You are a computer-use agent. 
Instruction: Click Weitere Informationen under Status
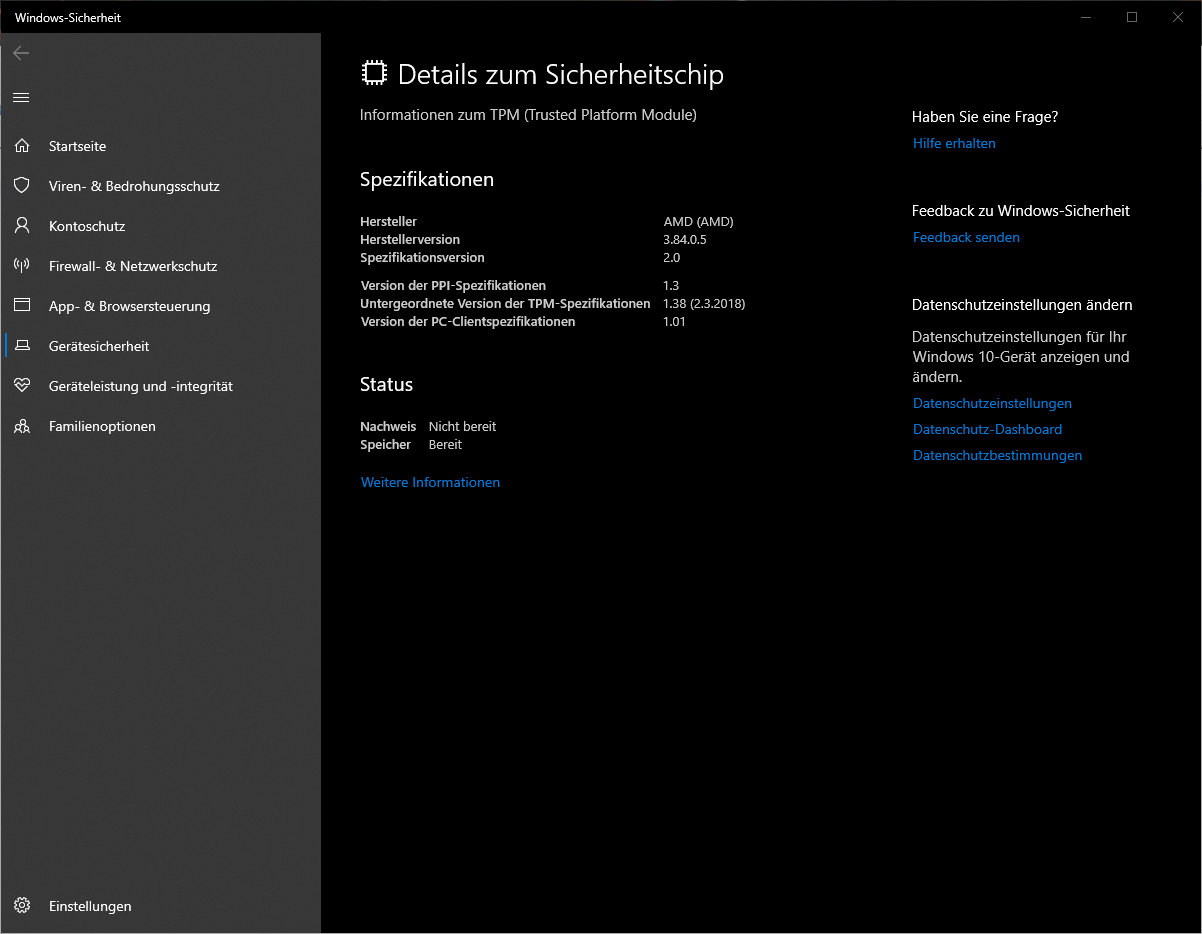pos(430,482)
